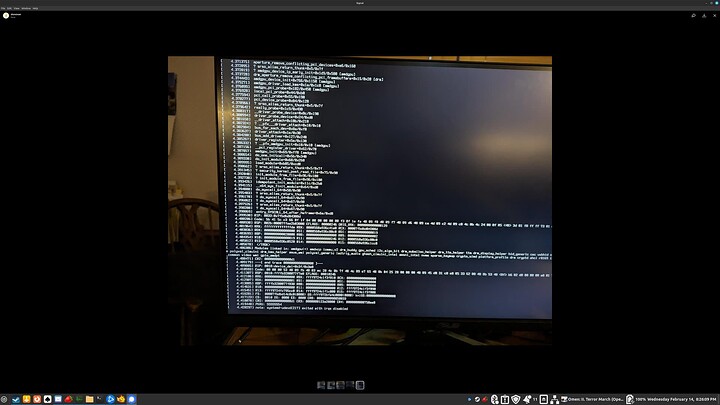Image resolution: width=720 pixels, height=405 pixels.
Task: Switch to Signal via its taskbar icon
Action: [132, 399]
